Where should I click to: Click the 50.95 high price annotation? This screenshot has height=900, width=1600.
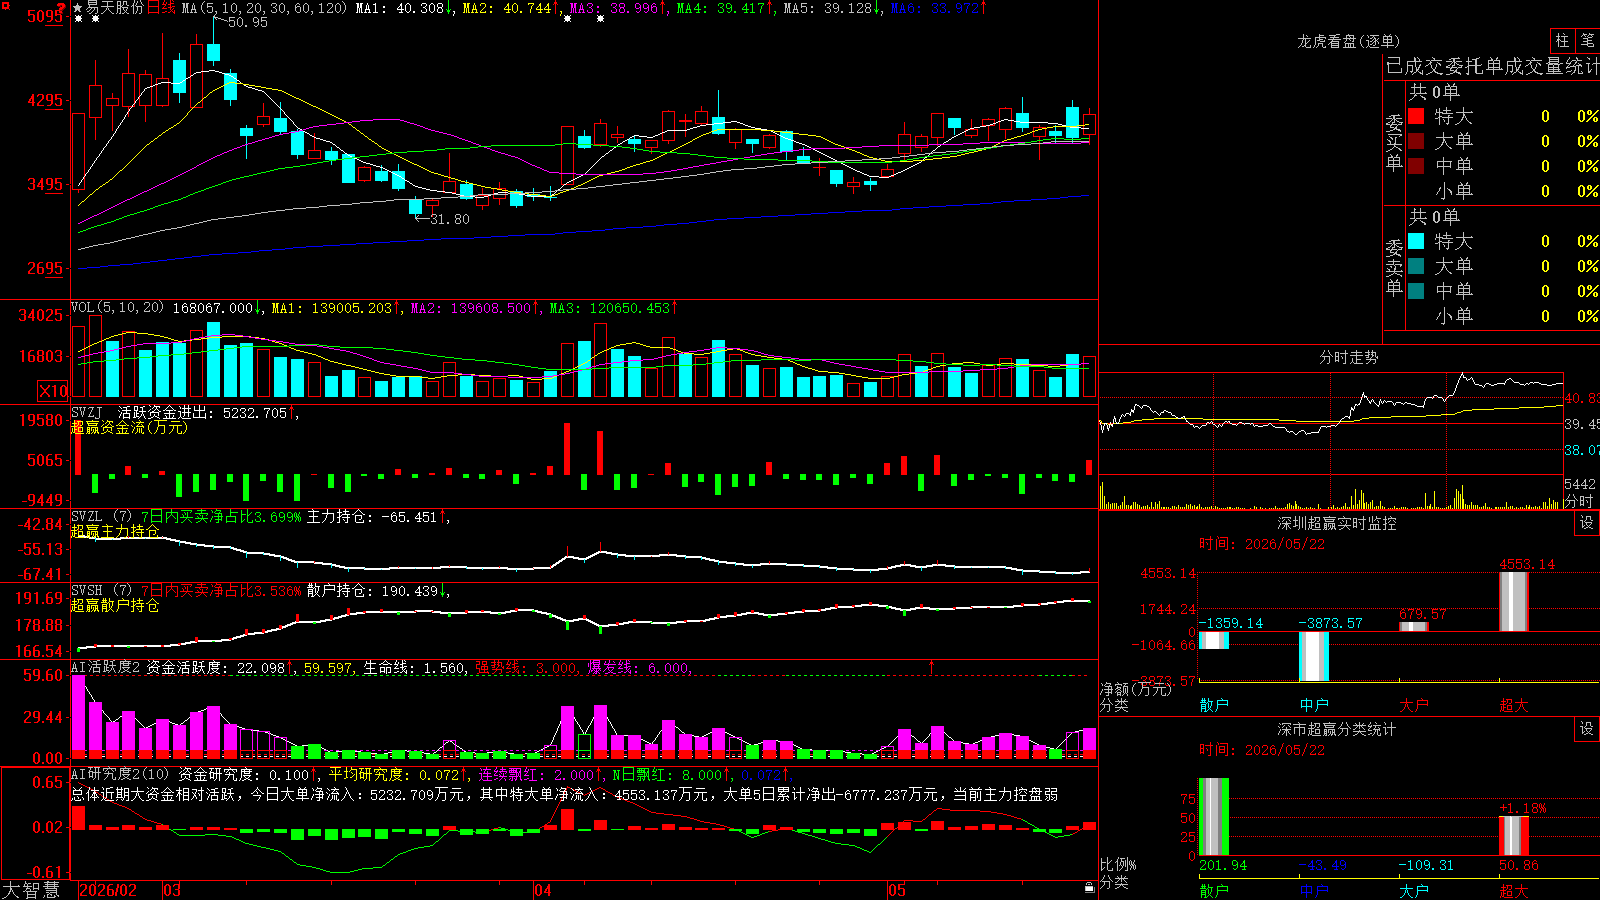pyautogui.click(x=247, y=22)
